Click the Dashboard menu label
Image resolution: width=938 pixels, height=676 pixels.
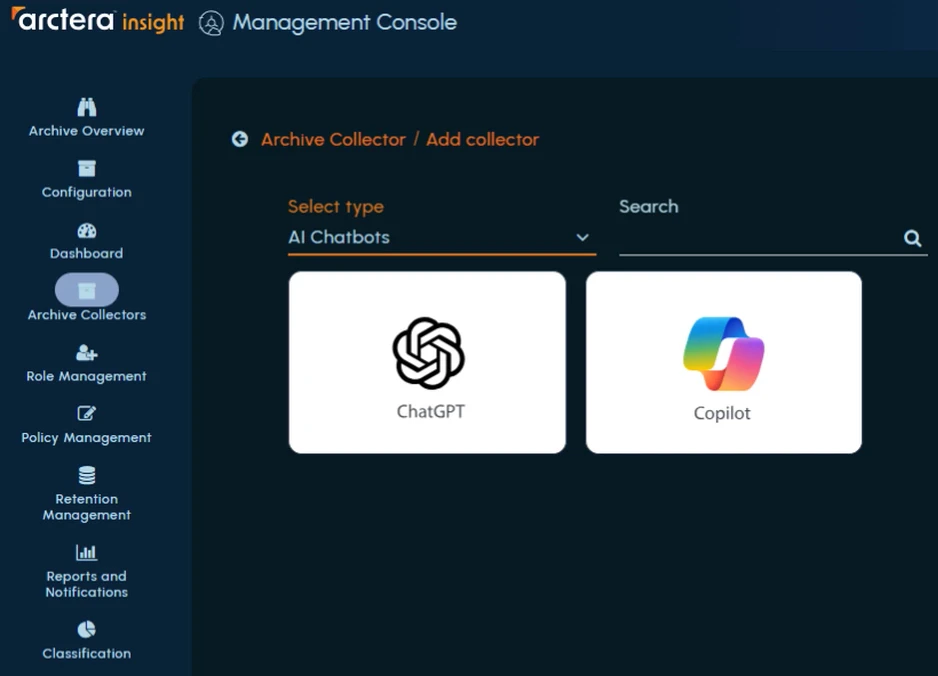pos(87,254)
